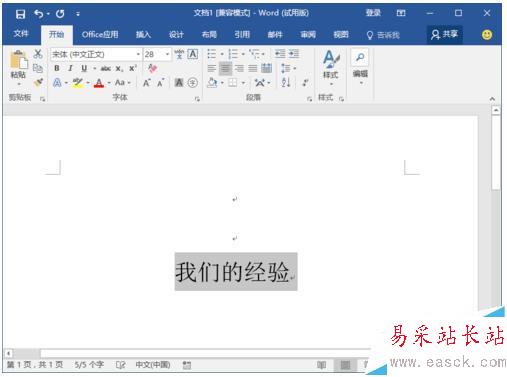Click the 告诉我 search box
Screen dimensions: 507x377
(x=383, y=35)
